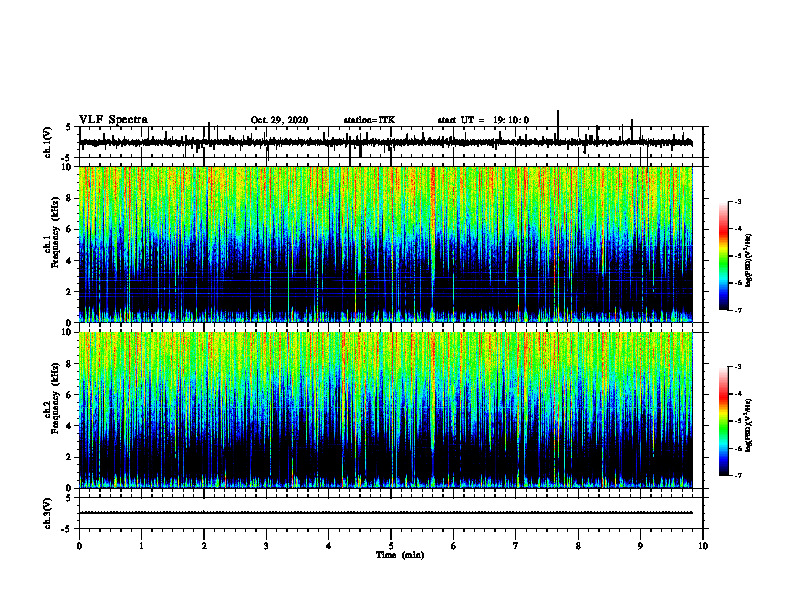Click the "VLF Spectra" plot title
Screen dimensions: 792x612
(113, 120)
